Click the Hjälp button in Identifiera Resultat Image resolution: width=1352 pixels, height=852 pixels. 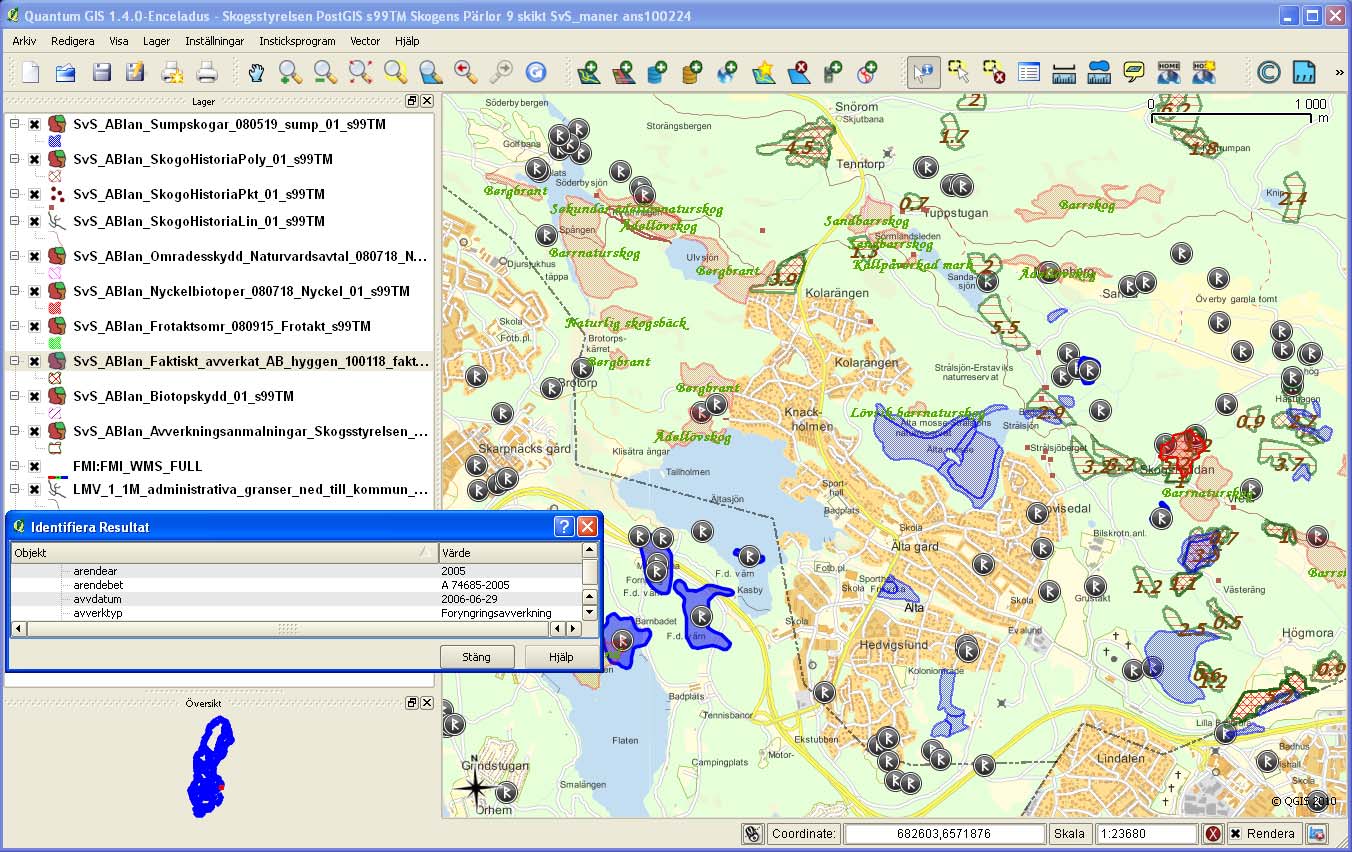pos(561,657)
